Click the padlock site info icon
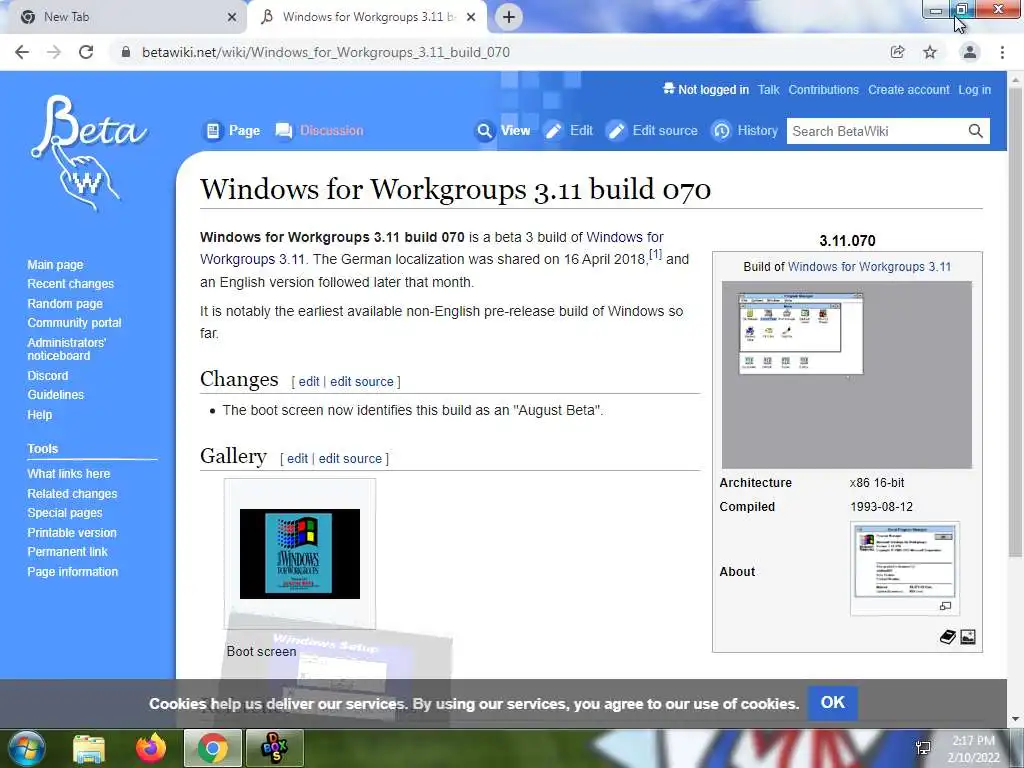Viewport: 1024px width, 768px height. pos(125,52)
